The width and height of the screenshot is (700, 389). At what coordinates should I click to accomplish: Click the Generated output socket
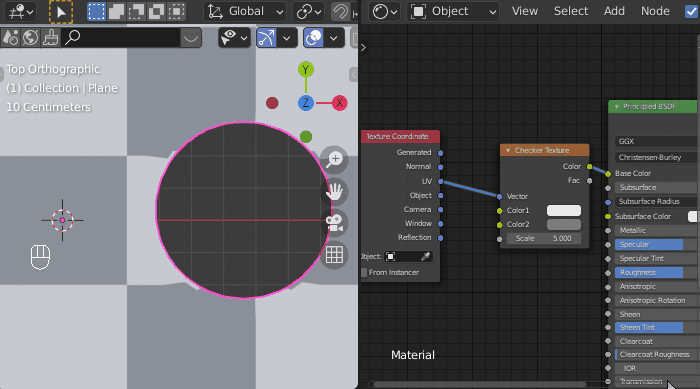coord(440,153)
